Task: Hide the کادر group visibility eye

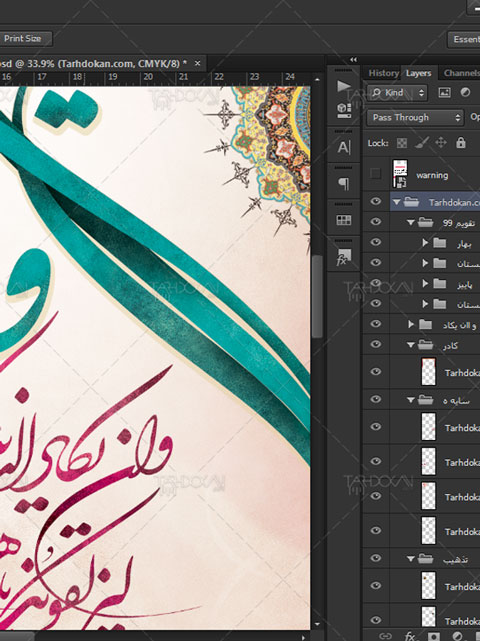Action: pyautogui.click(x=375, y=345)
